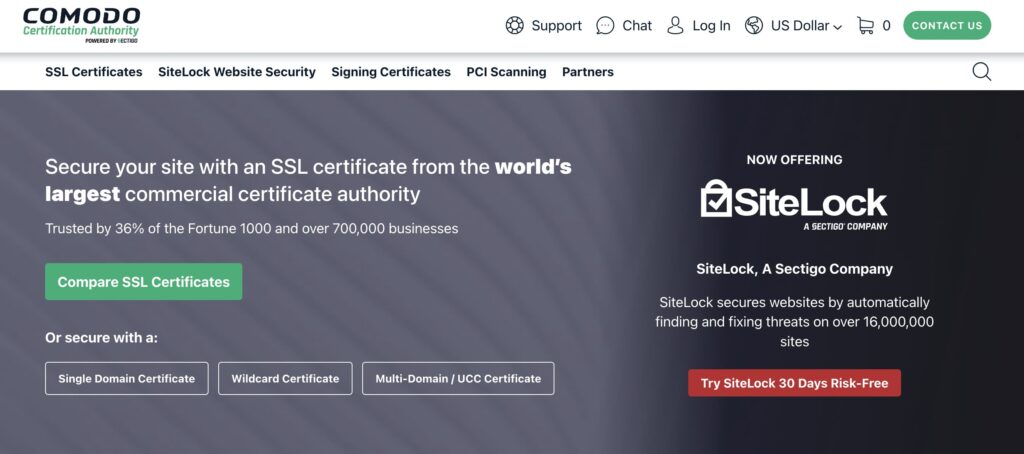Image resolution: width=1024 pixels, height=454 pixels.
Task: Open the PCI Scanning menu
Action: pos(506,72)
